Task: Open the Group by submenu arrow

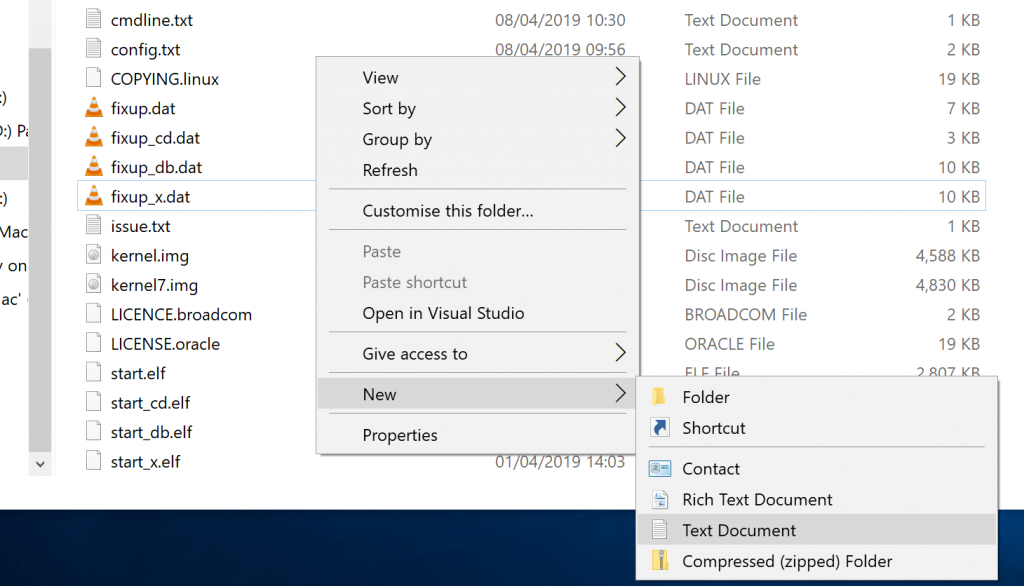Action: coord(620,139)
